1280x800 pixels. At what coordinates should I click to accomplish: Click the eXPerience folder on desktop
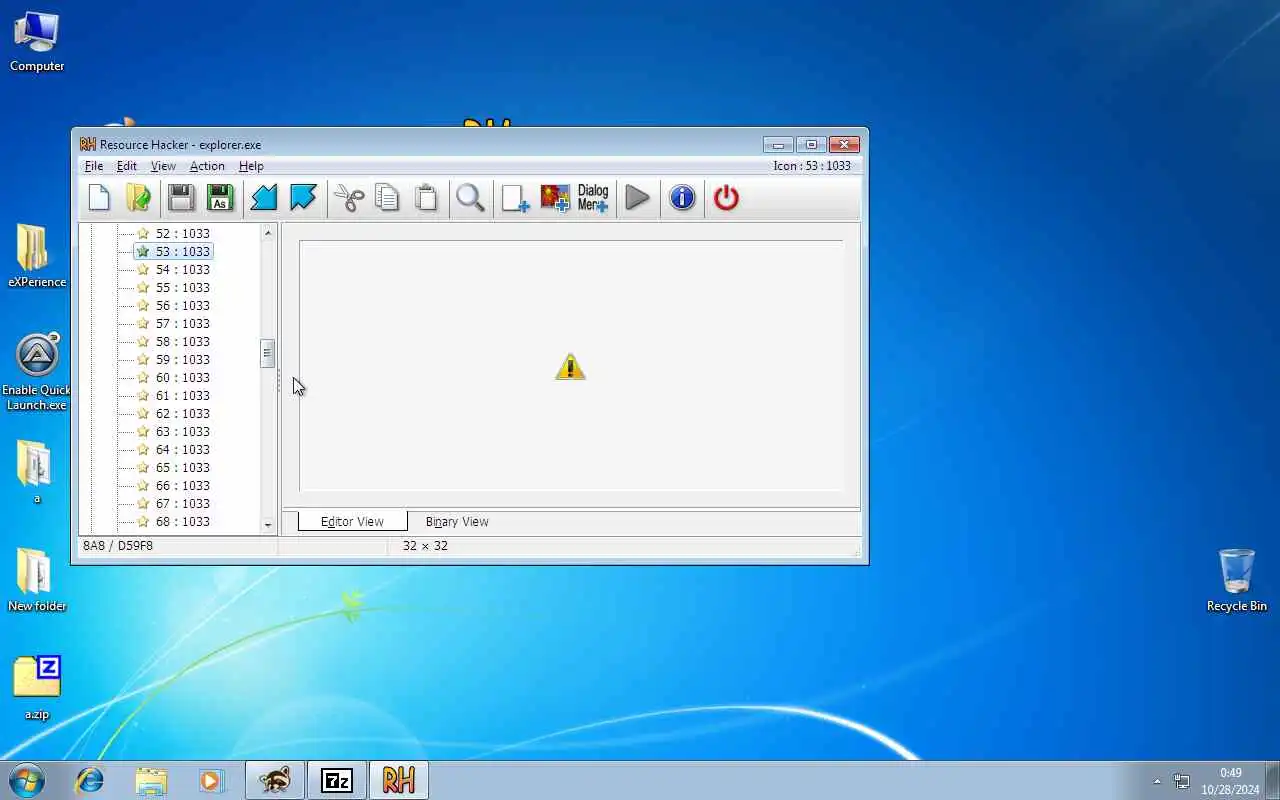pos(37,256)
